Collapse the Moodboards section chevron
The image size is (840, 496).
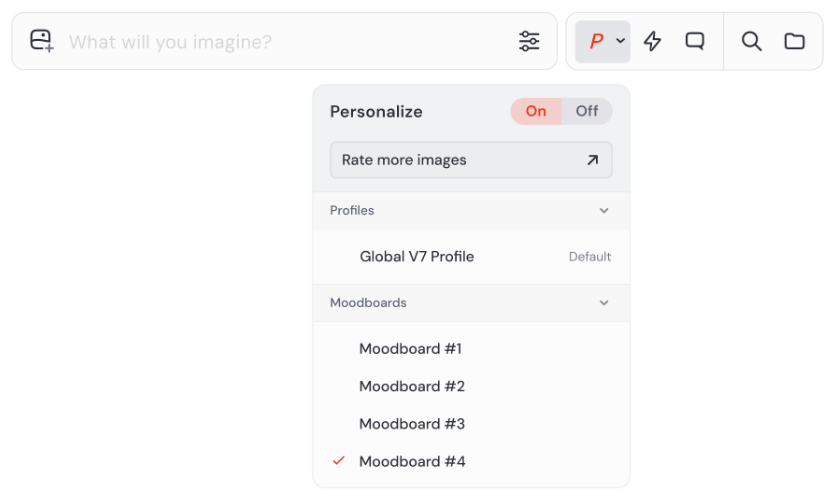[603, 303]
